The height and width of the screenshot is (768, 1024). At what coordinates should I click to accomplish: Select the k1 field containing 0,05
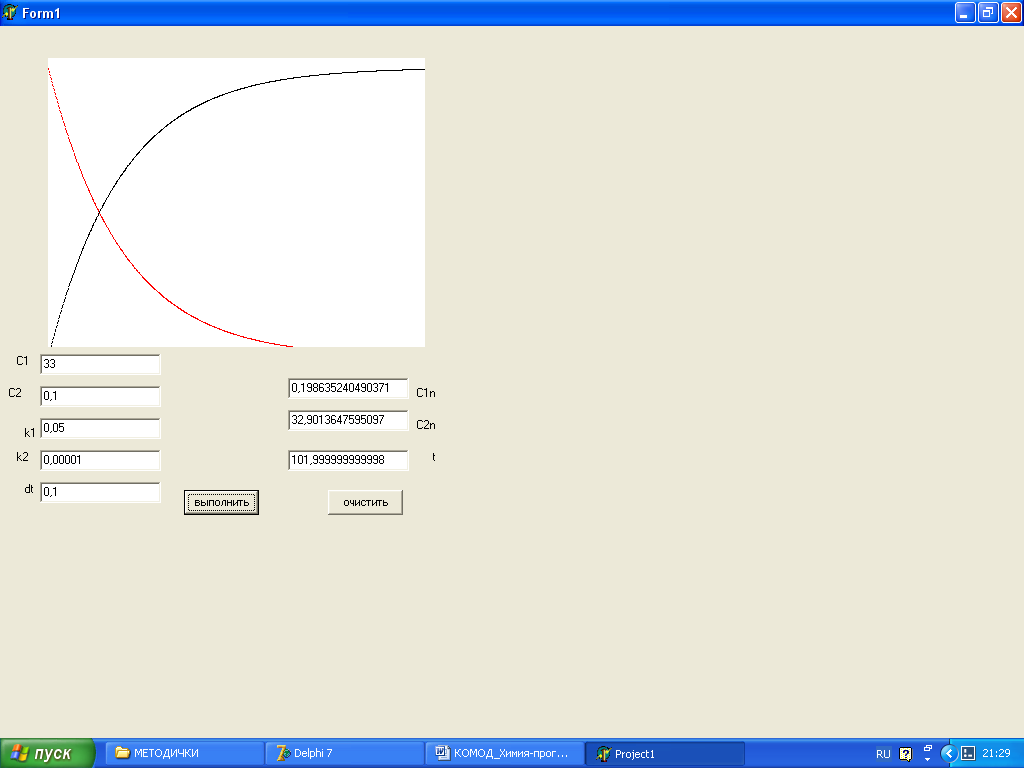click(x=100, y=428)
